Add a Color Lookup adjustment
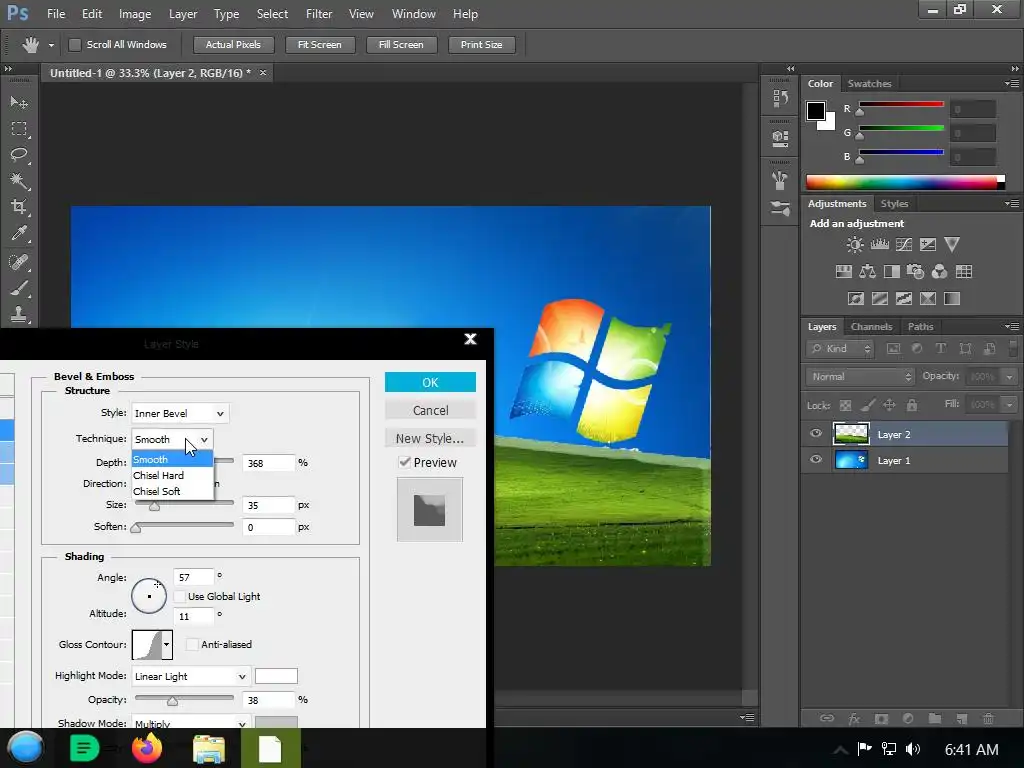The image size is (1024, 768). tap(964, 272)
